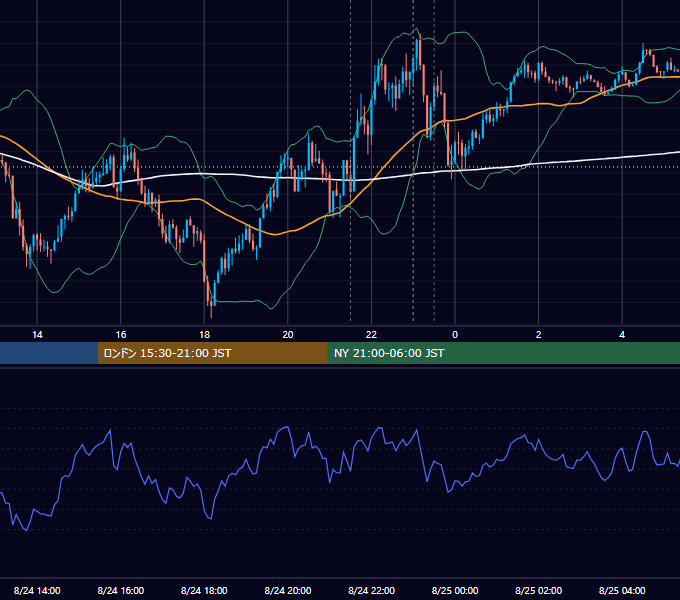Click the 8/25 00:00 date label
The width and height of the screenshot is (680, 600).
click(455, 590)
